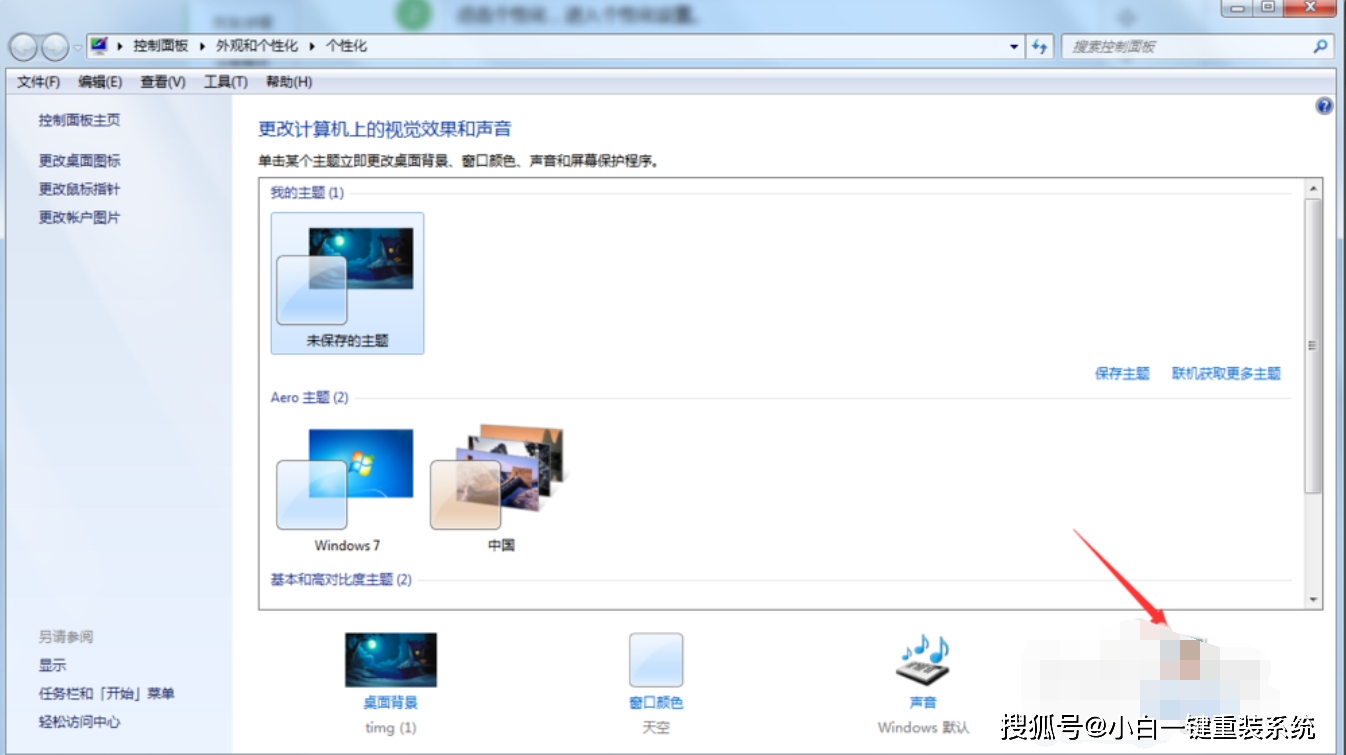Image resolution: width=1346 pixels, height=755 pixels.
Task: Open 任务栏和「开始」菜单 link
Action: pos(106,693)
